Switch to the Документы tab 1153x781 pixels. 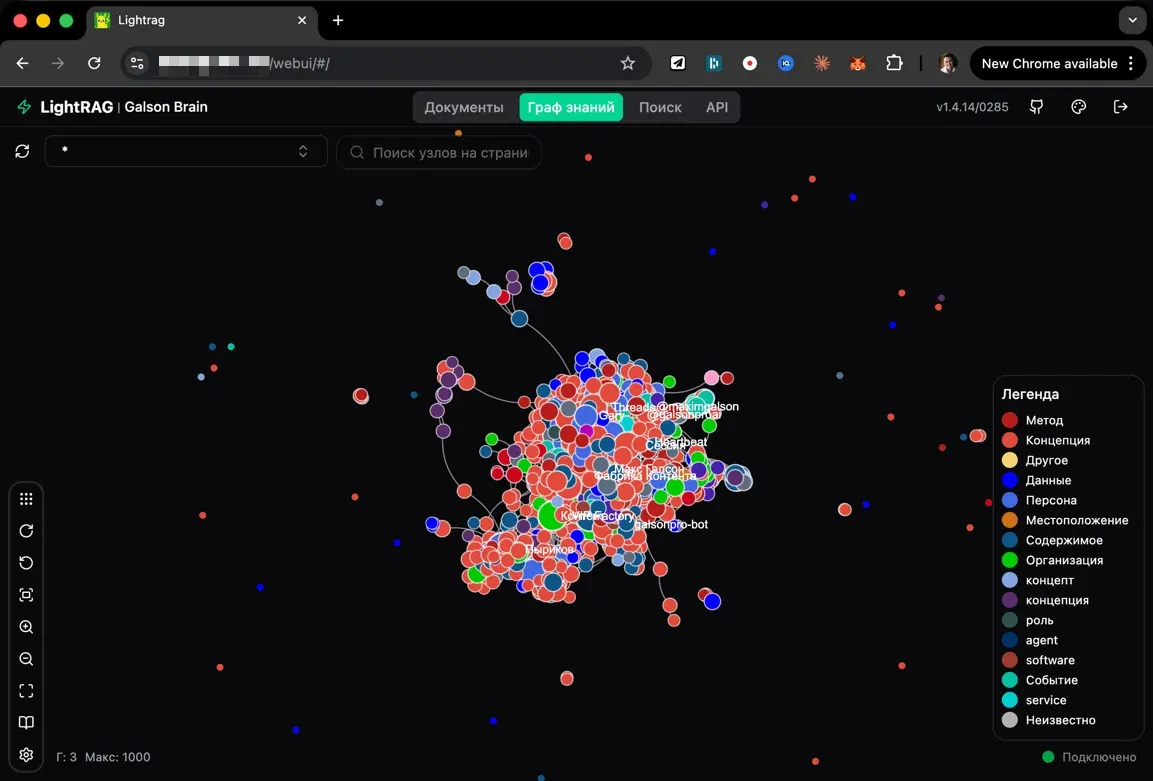click(464, 107)
